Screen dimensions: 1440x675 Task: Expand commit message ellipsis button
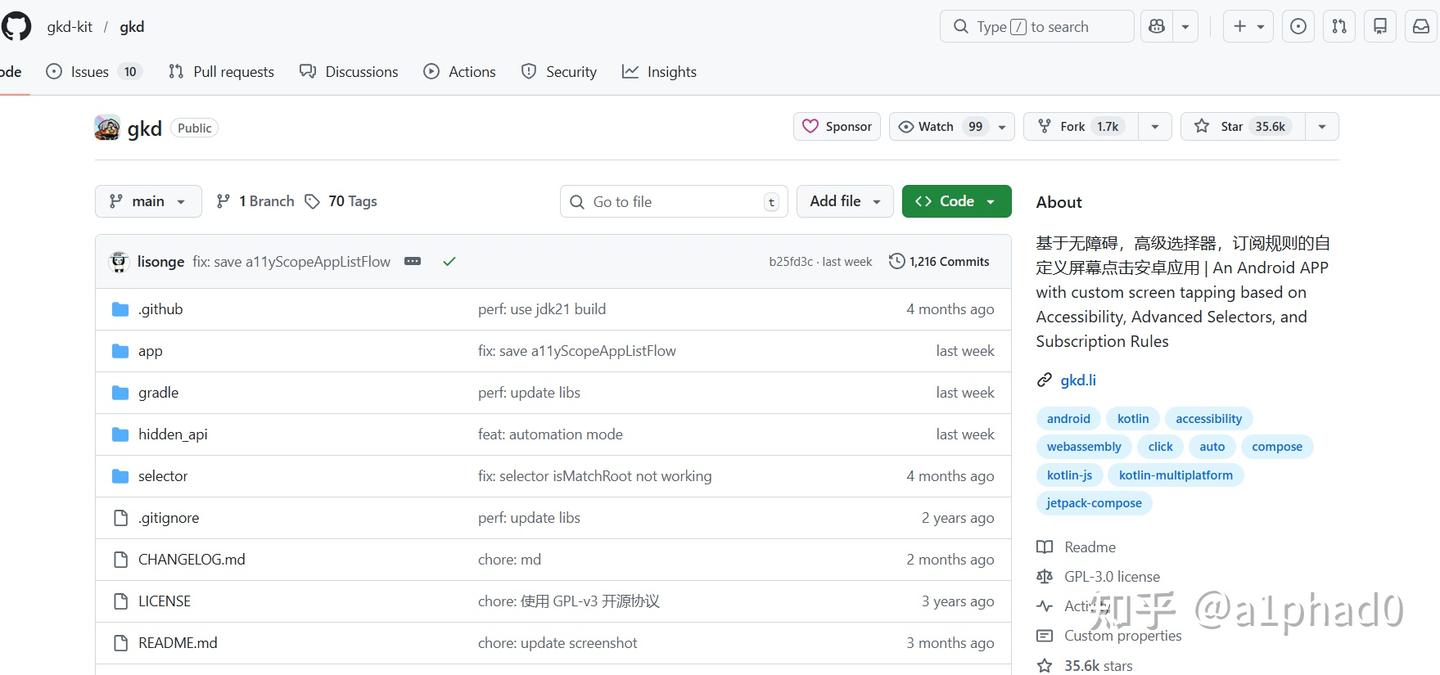point(412,261)
